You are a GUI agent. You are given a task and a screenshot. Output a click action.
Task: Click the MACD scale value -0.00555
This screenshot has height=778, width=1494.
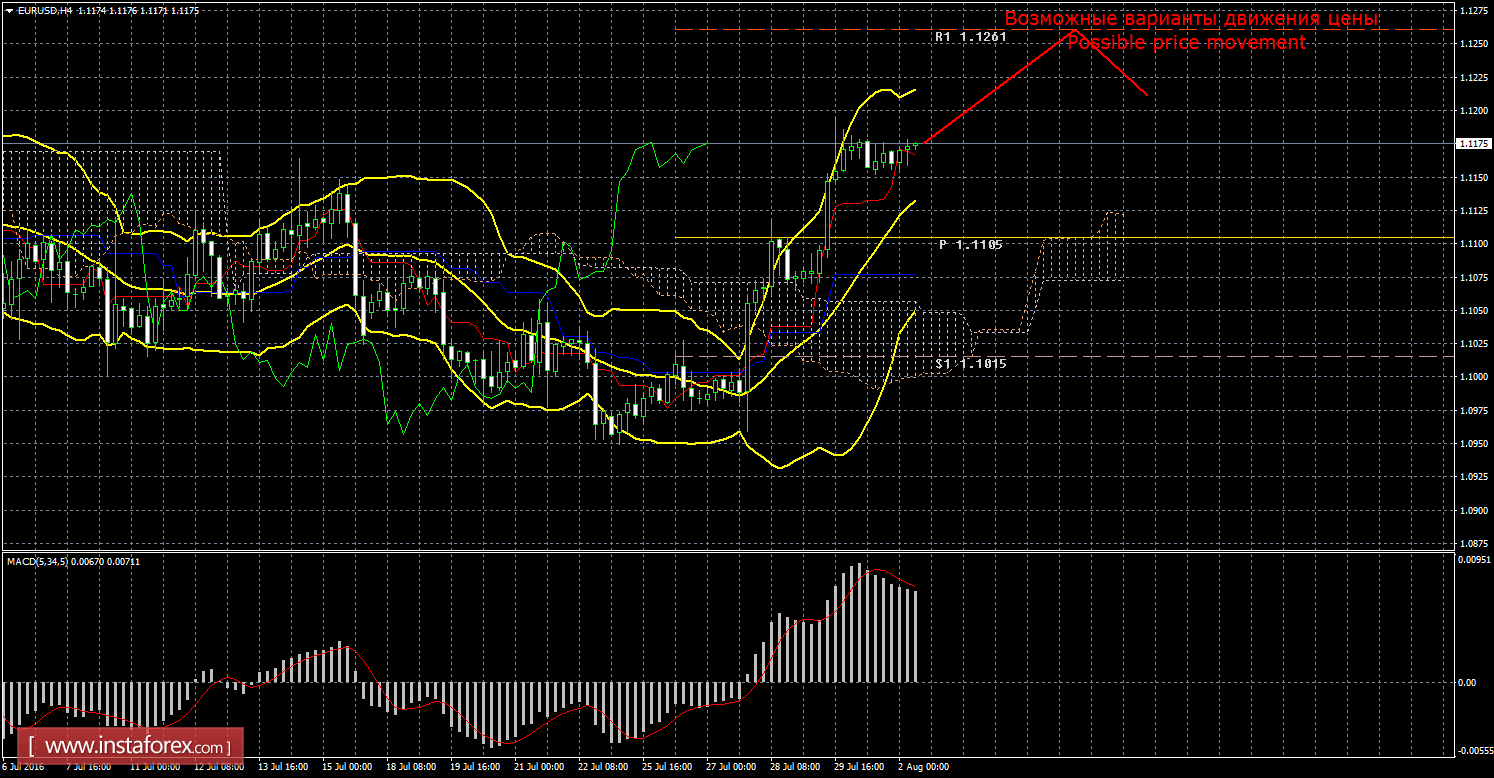tap(1475, 750)
